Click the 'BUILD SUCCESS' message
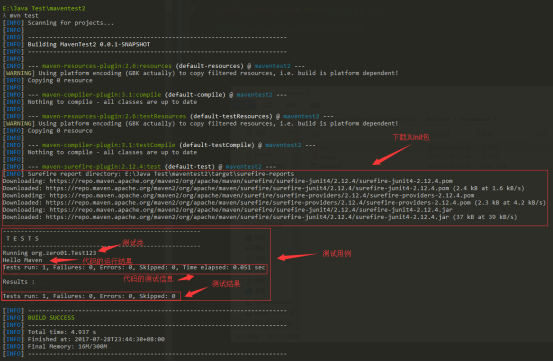Image resolution: width=553 pixels, height=362 pixels. coord(51,318)
